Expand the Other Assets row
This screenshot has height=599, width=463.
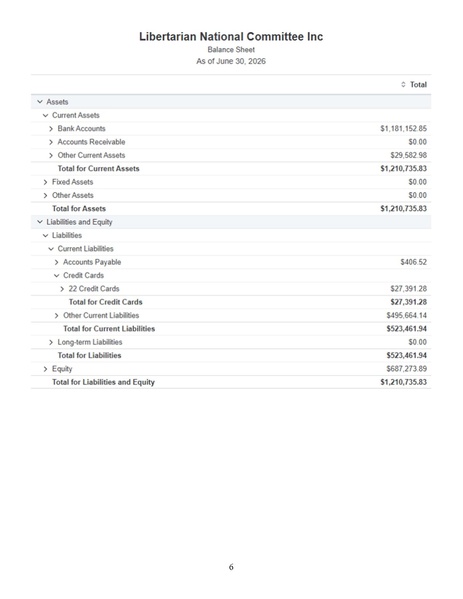[45, 196]
